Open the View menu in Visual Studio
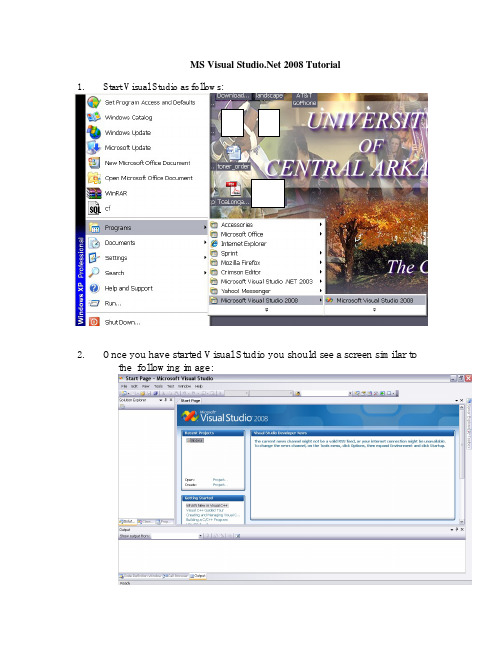The image size is (502, 649). pos(146,386)
